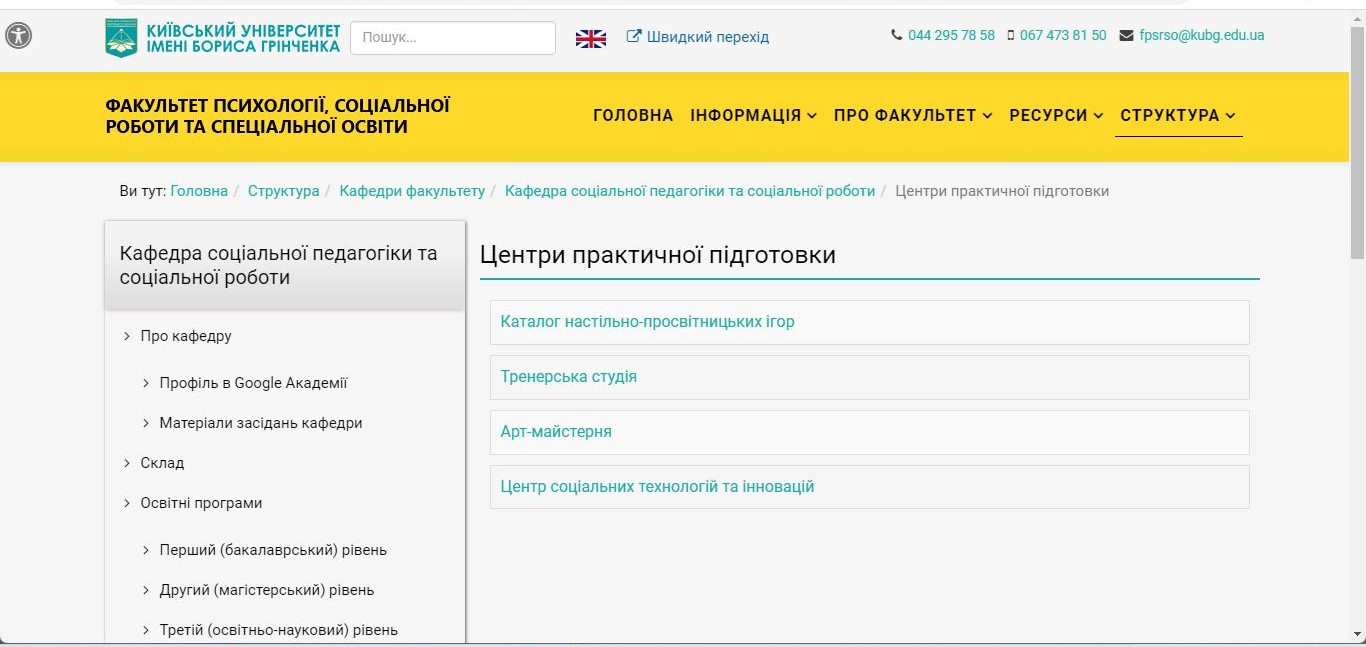Select Склад in the sidebar menu
The image size is (1366, 647).
(162, 463)
